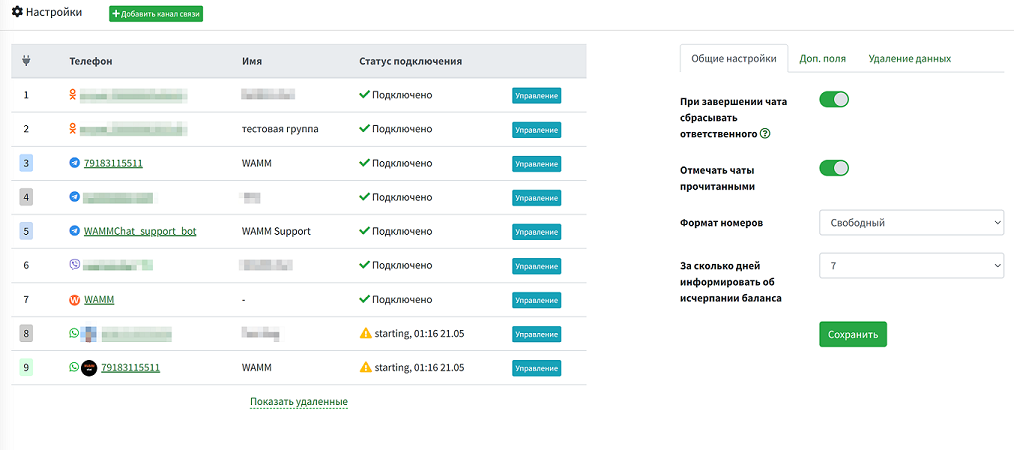The height and width of the screenshot is (450, 1014).
Task: Disable 'Отмечать чаты прочитанными' toggle
Action: tap(833, 168)
